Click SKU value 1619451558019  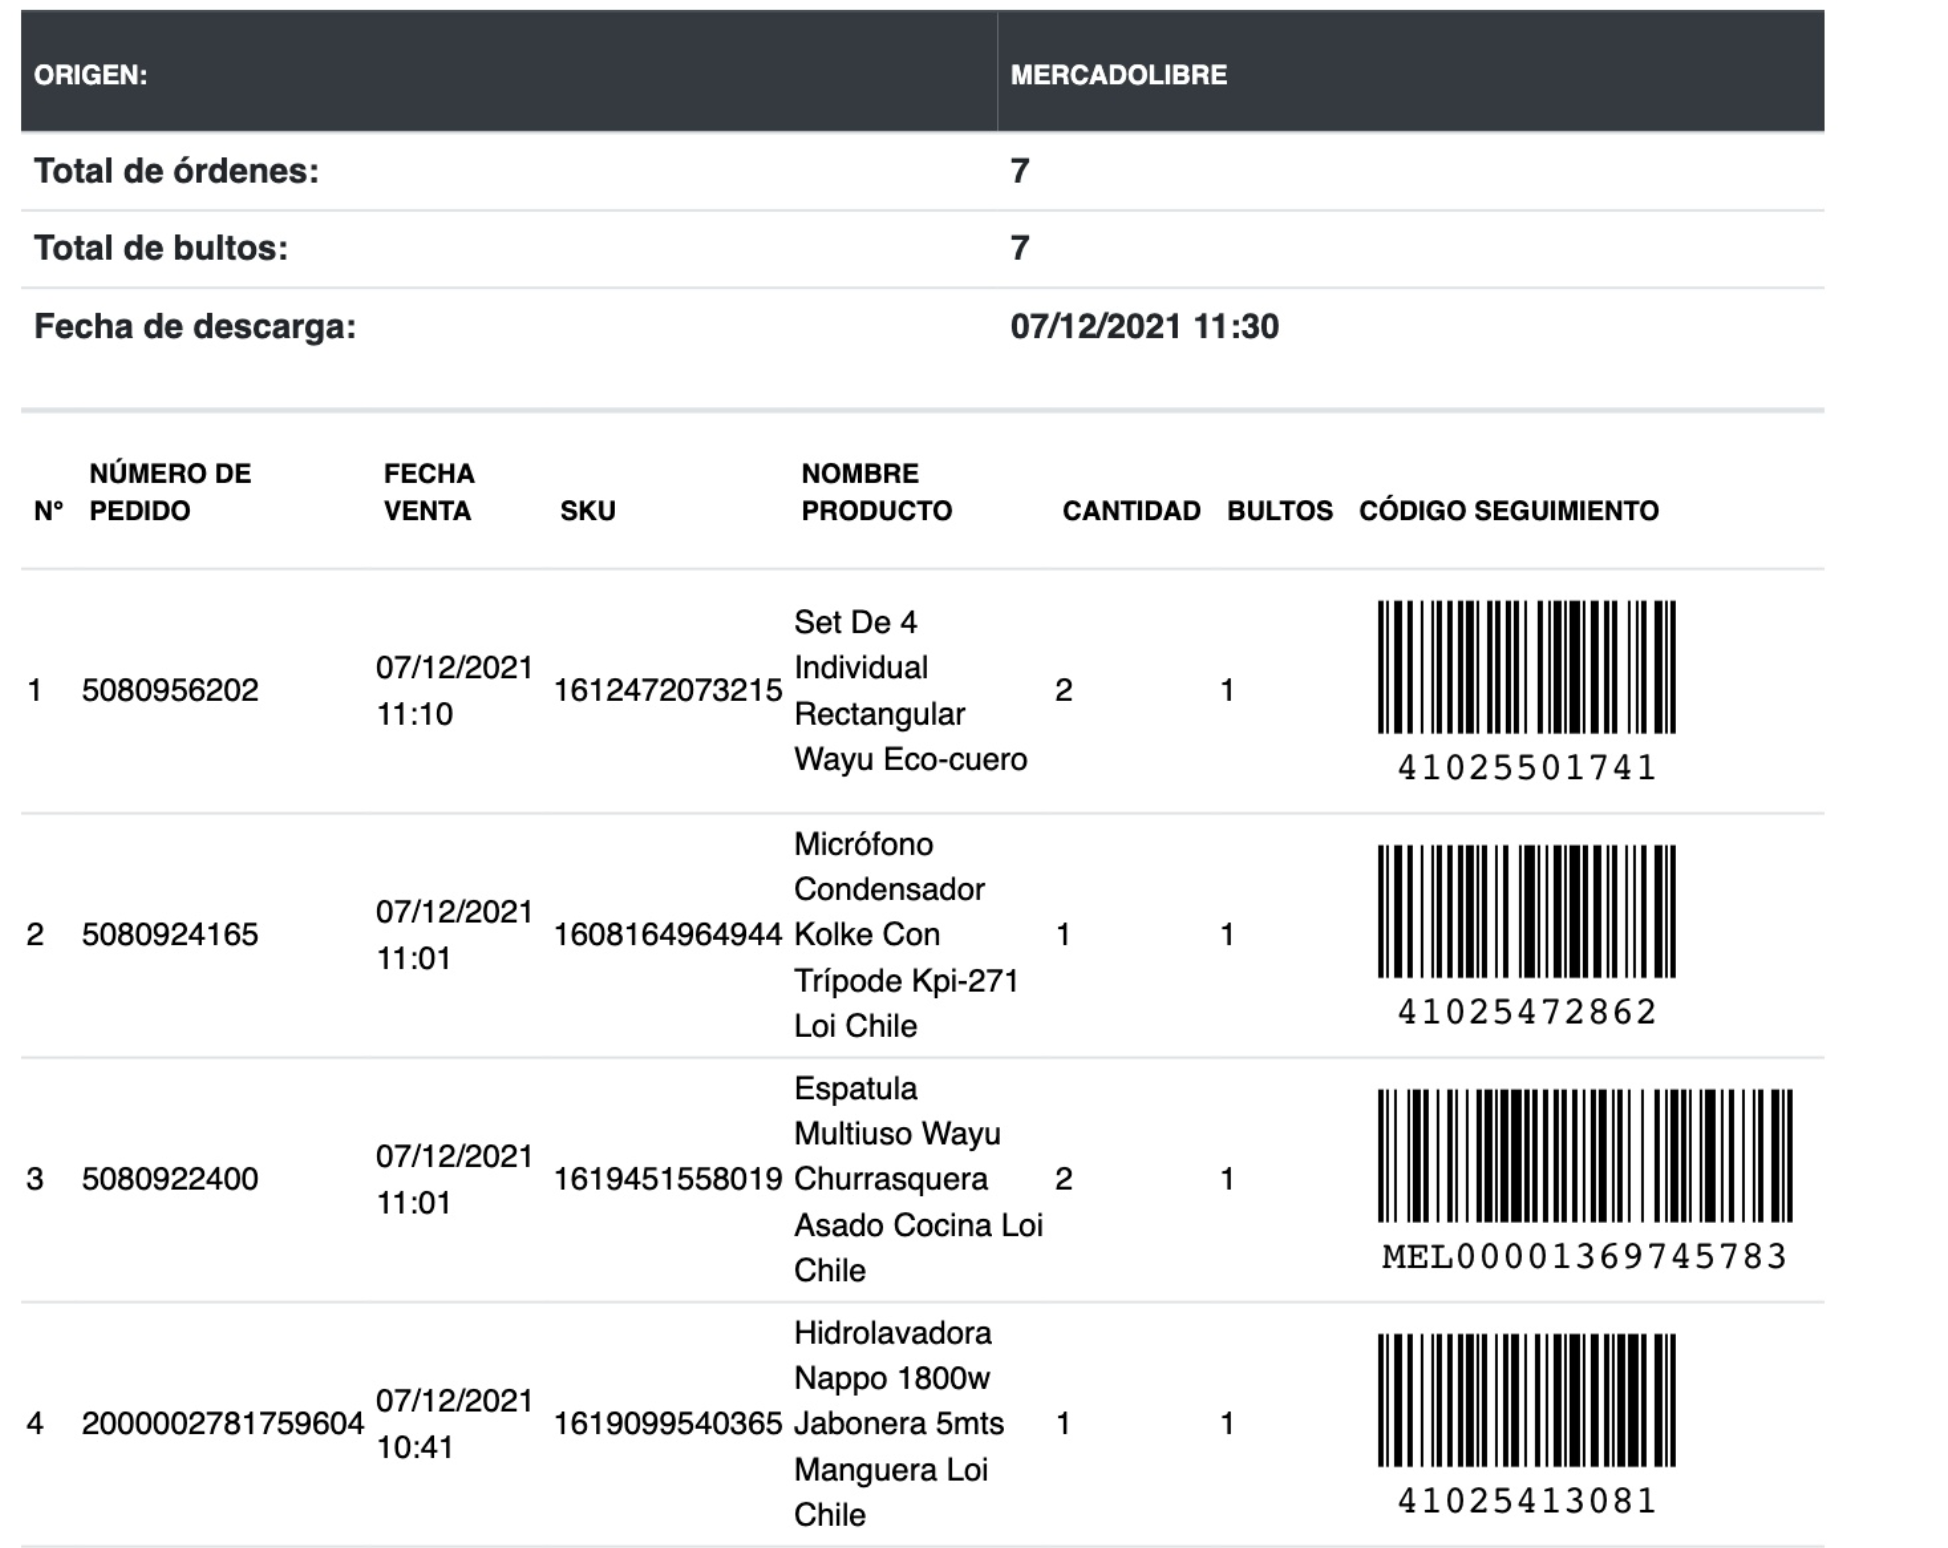667,1179
